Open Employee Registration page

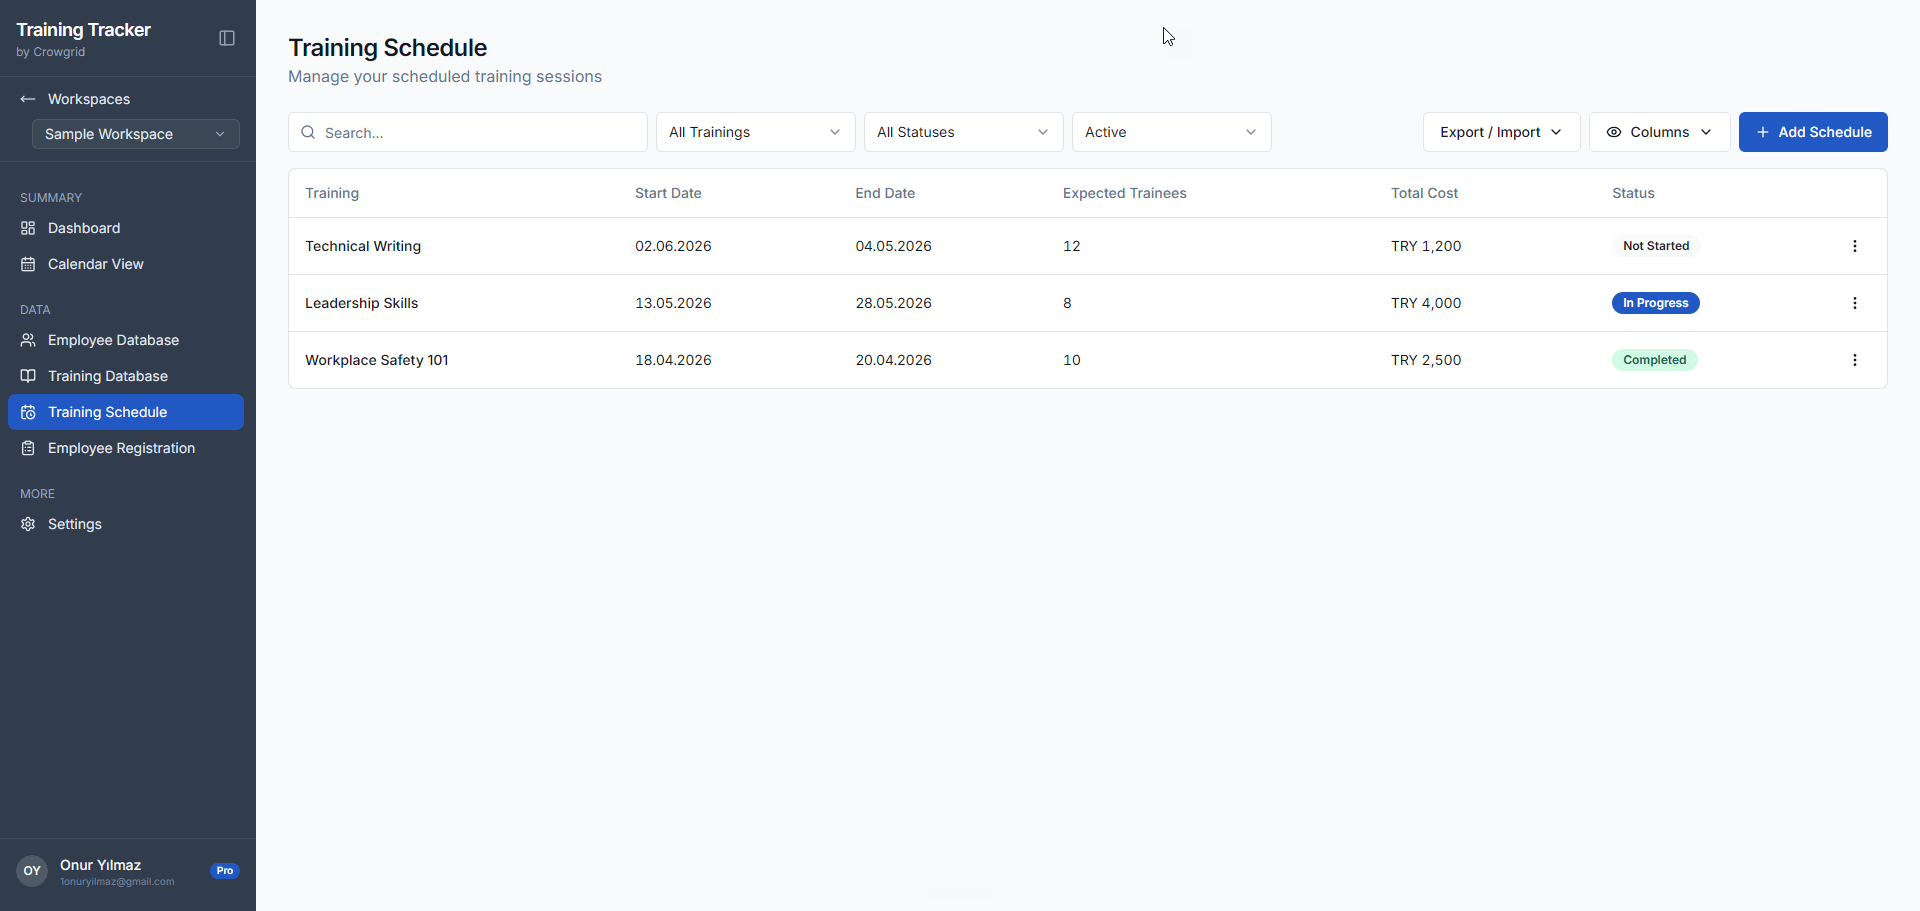coord(126,448)
